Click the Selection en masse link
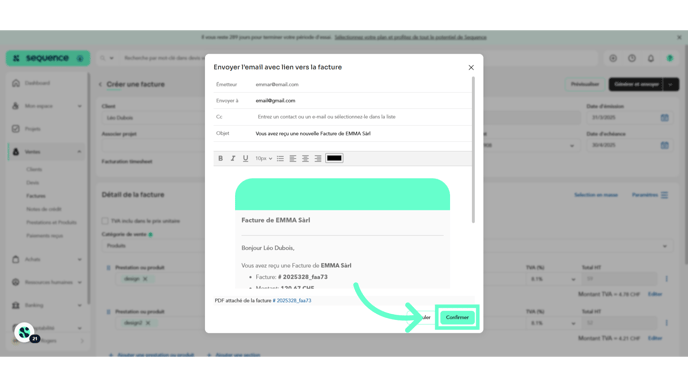This screenshot has width=688, height=387. tap(596, 195)
